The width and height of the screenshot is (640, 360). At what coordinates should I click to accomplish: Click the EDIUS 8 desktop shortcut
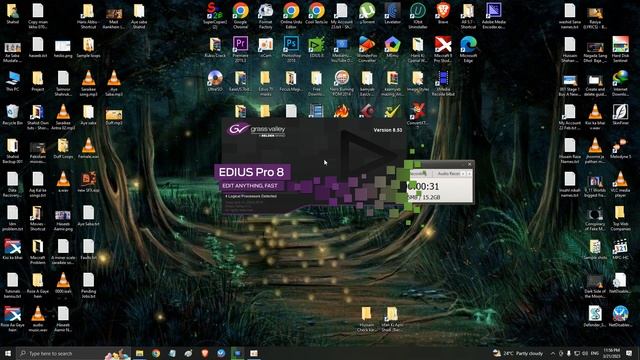point(316,47)
